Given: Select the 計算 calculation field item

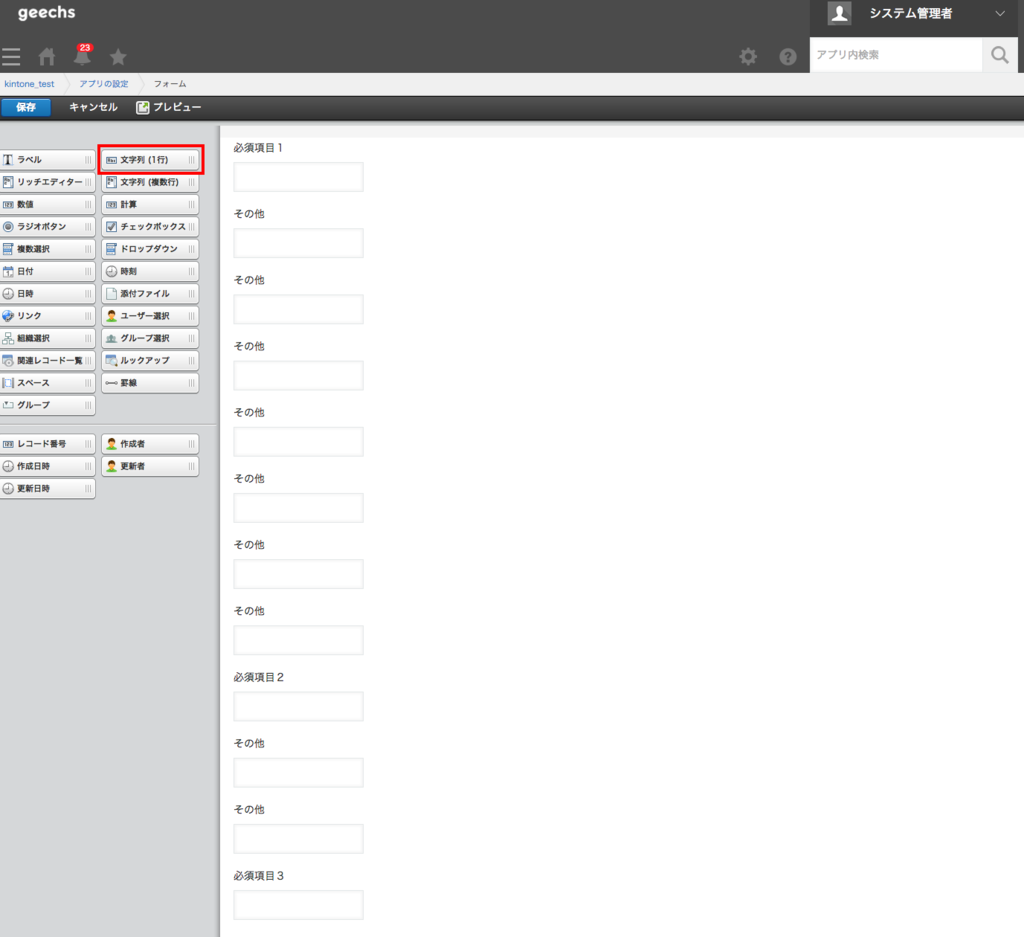Looking at the screenshot, I should (150, 204).
